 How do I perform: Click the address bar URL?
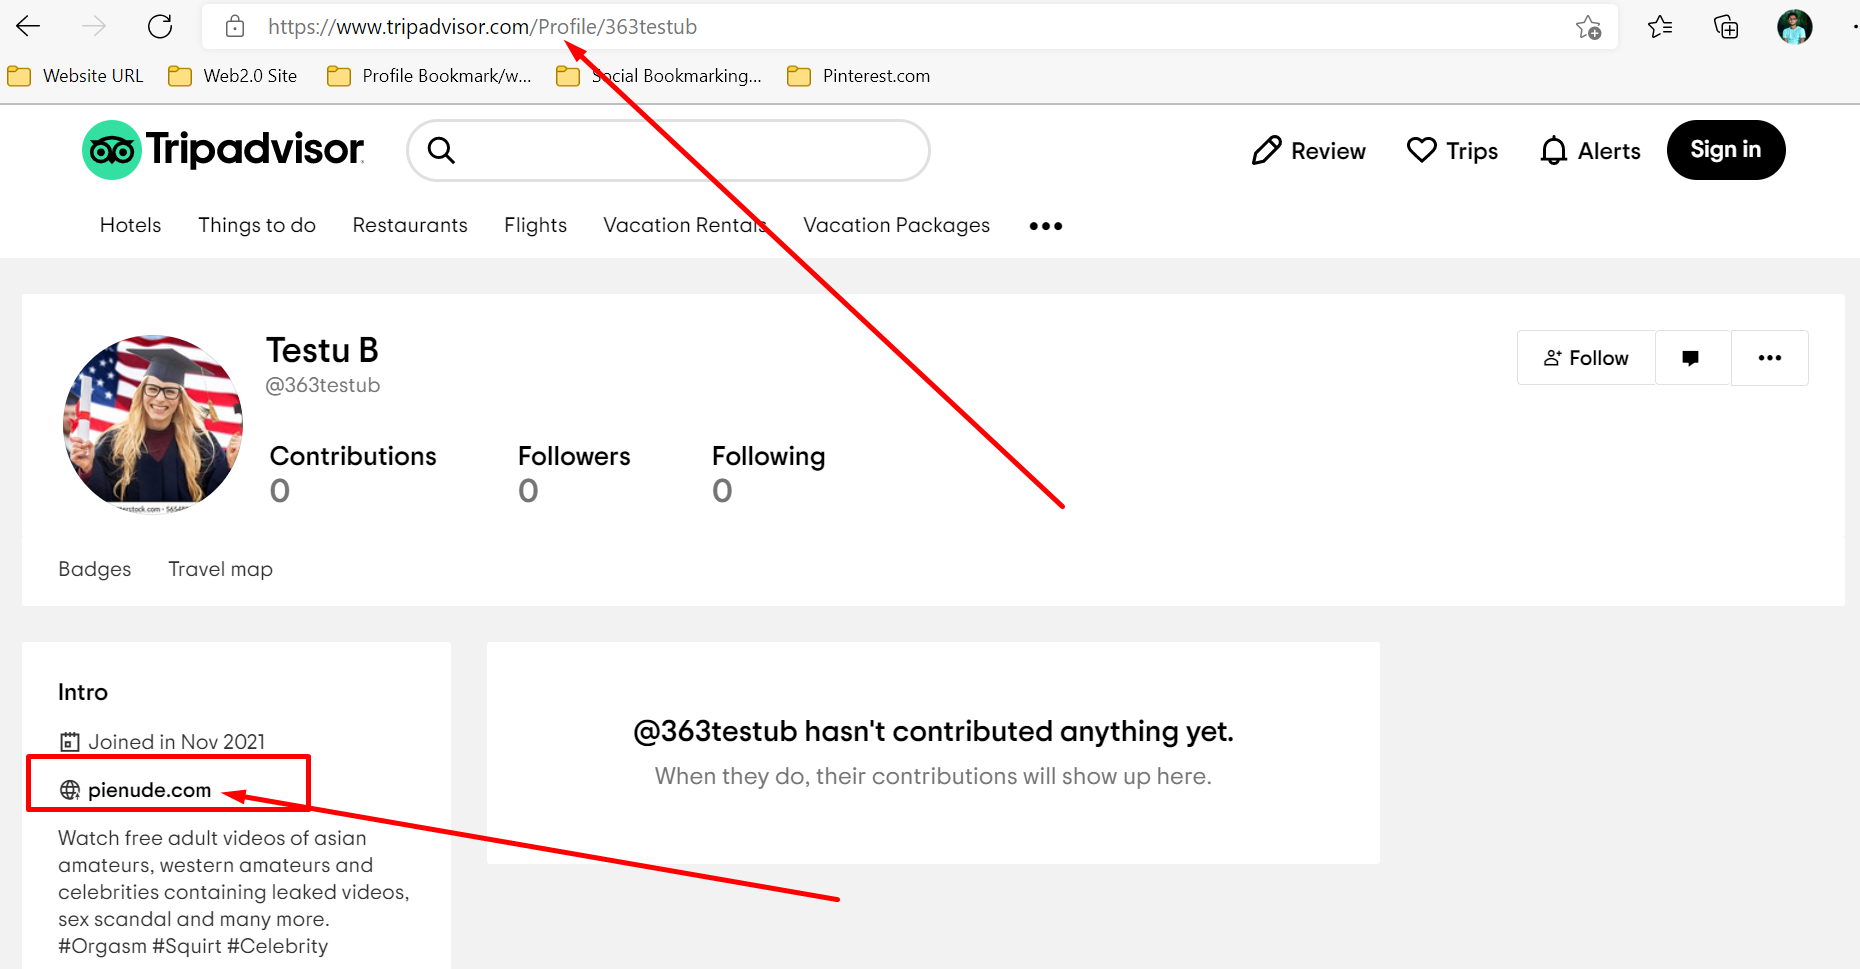[483, 27]
